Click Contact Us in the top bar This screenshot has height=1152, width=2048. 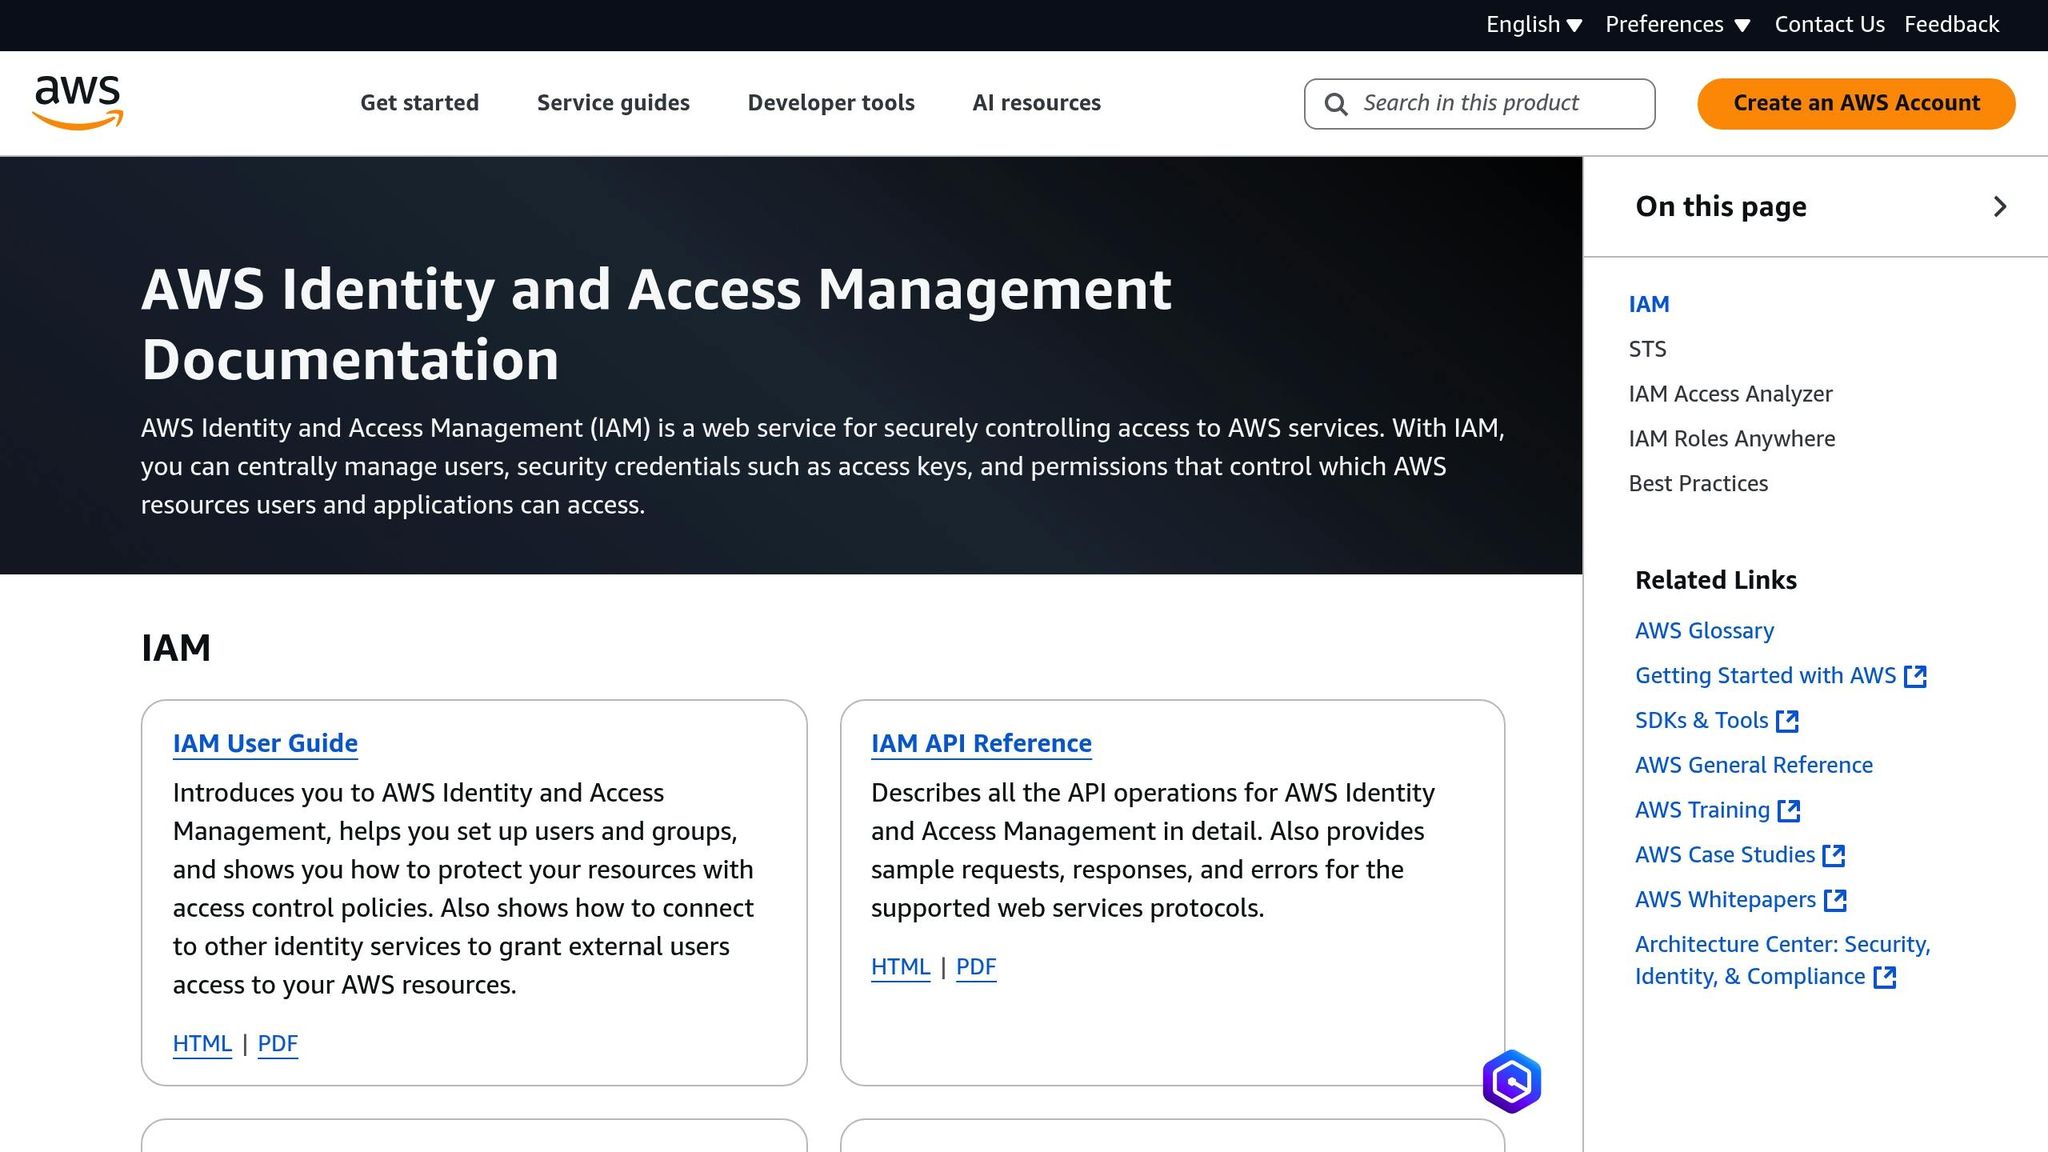(x=1829, y=25)
